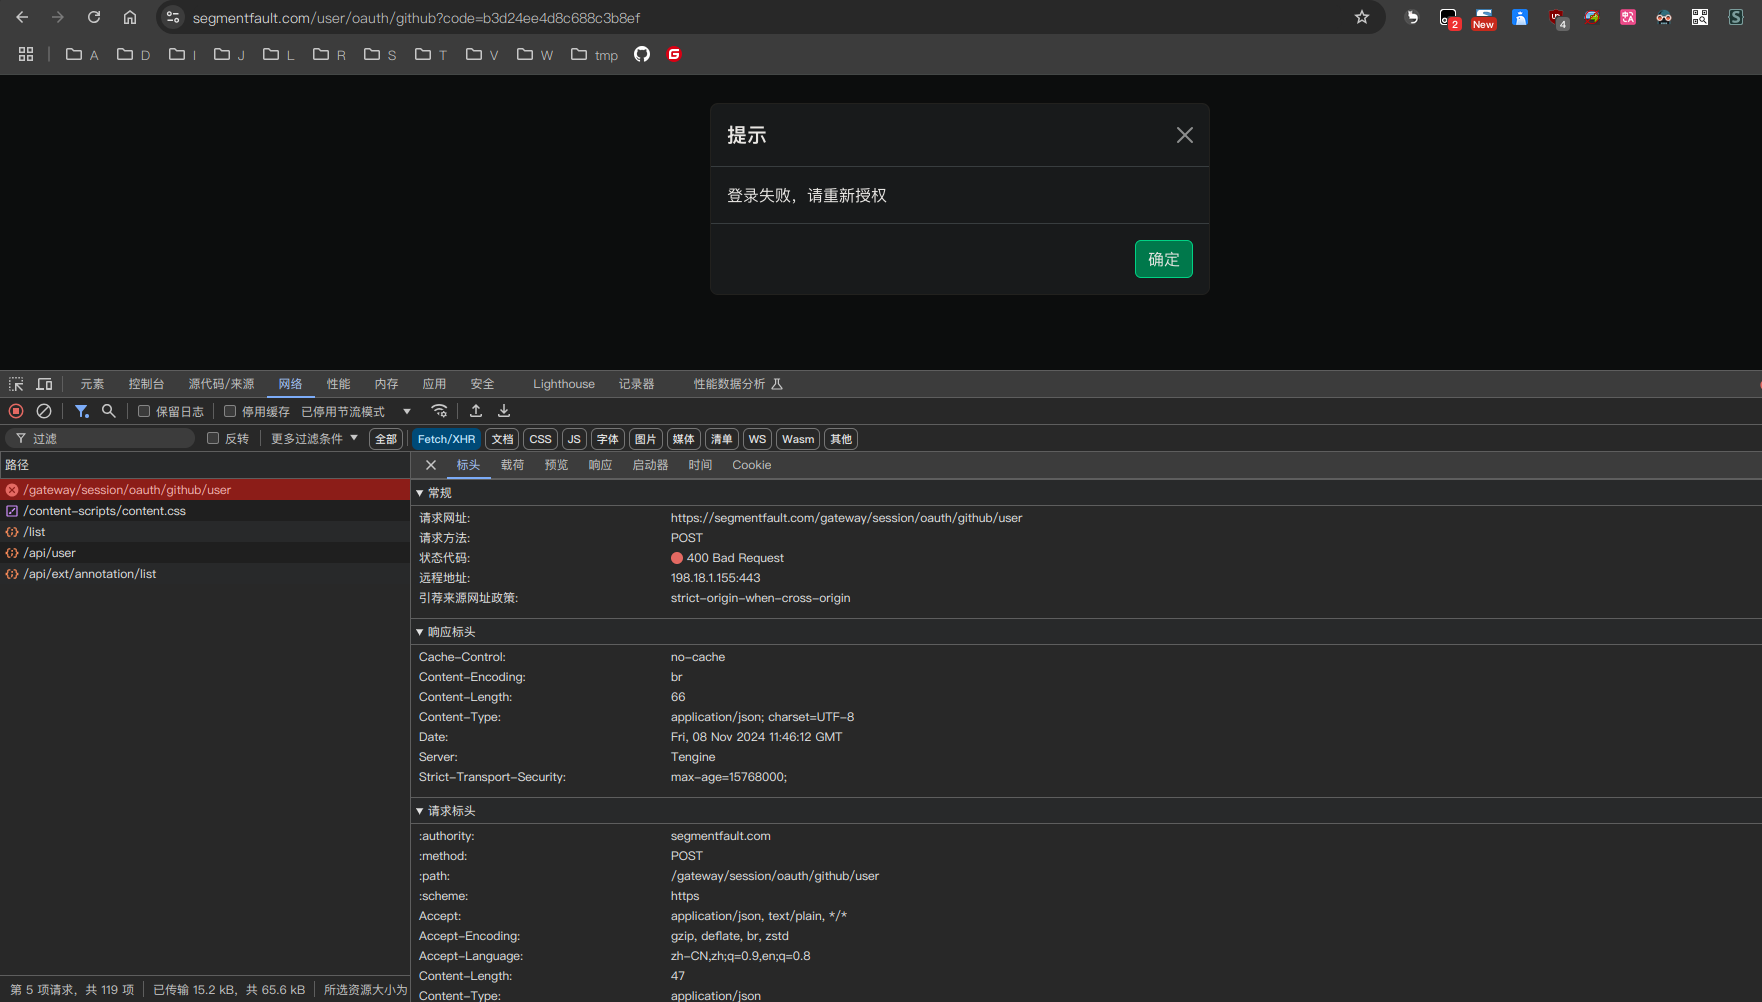Import HAR file upload icon
1762x1002 pixels.
(x=476, y=411)
